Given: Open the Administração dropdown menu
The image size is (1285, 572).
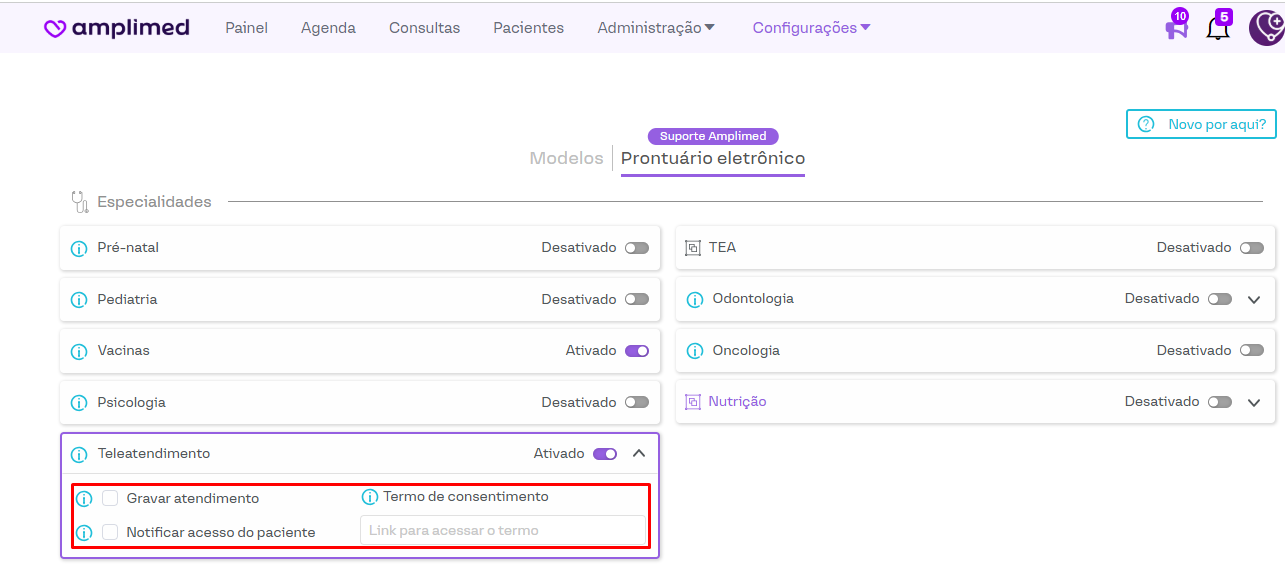Looking at the screenshot, I should 656,28.
